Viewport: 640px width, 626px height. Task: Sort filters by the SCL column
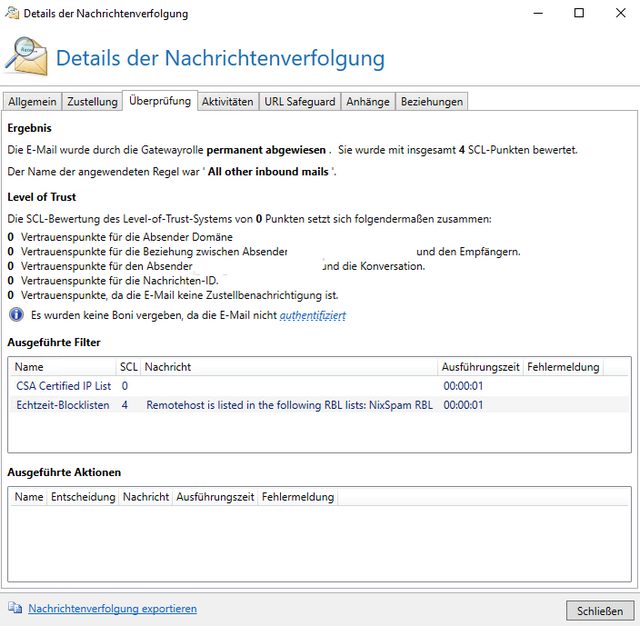(129, 367)
